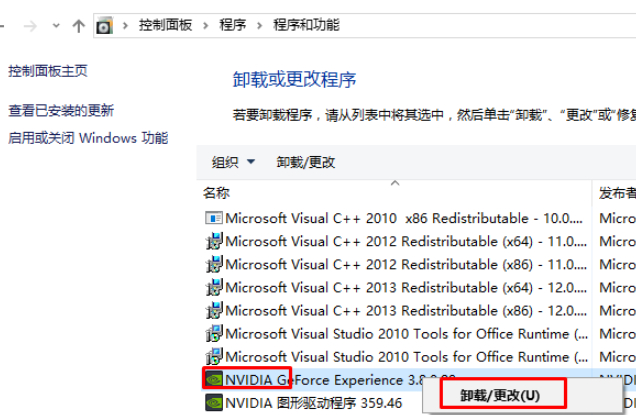
Task: Select Visual C++ 2012 Redistributable (x86) text
Action: coord(406,264)
